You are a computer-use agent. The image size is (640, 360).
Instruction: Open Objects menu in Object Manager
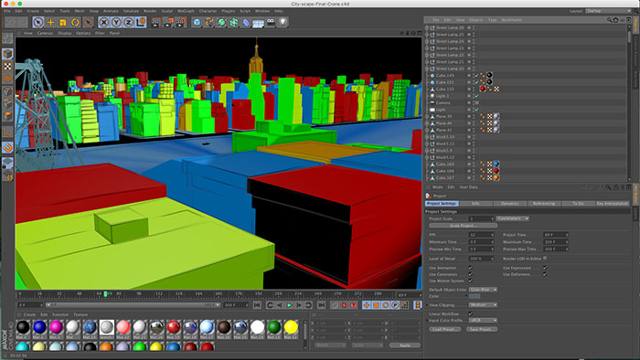pyautogui.click(x=476, y=20)
